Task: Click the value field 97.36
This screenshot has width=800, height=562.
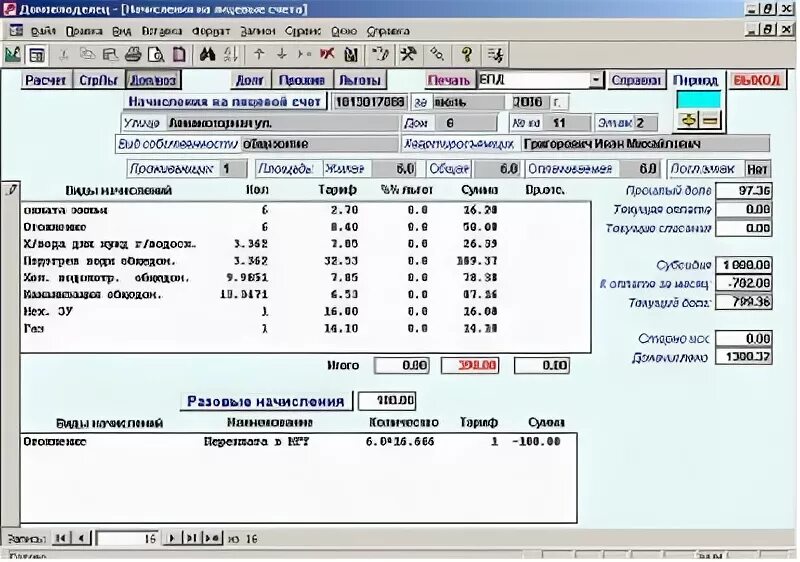Action: click(744, 191)
